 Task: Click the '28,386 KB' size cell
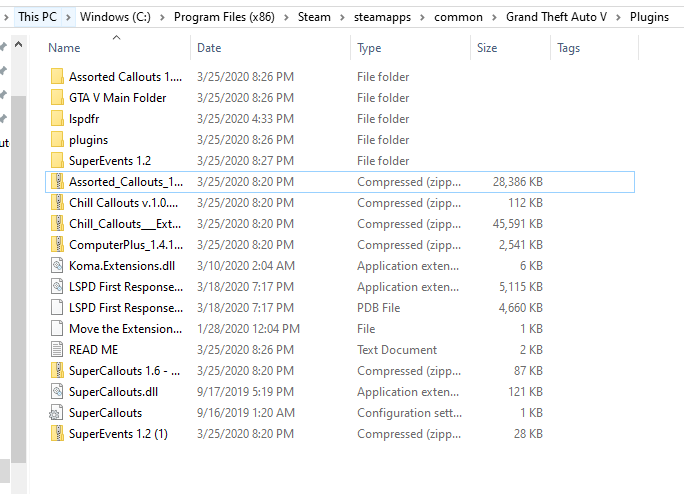pyautogui.click(x=518, y=182)
